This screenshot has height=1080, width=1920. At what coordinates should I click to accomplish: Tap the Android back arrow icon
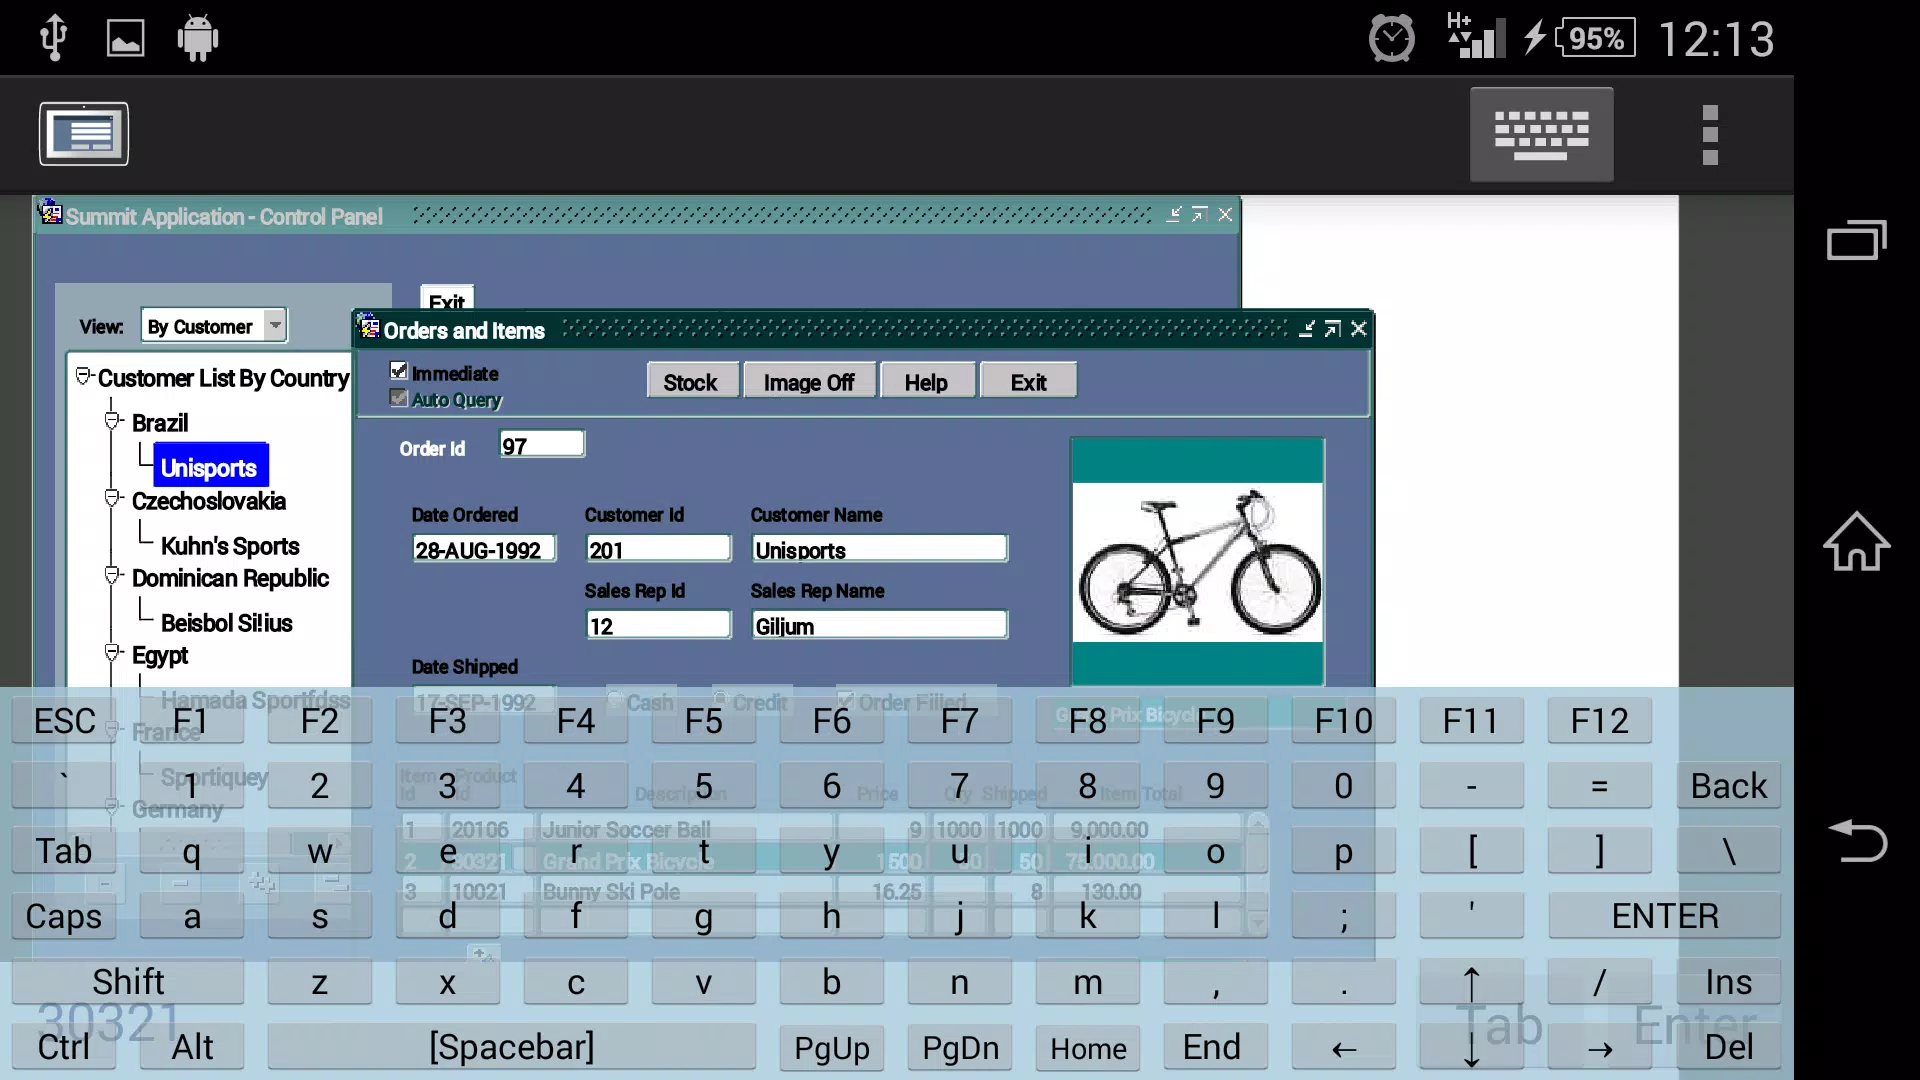coord(1857,841)
